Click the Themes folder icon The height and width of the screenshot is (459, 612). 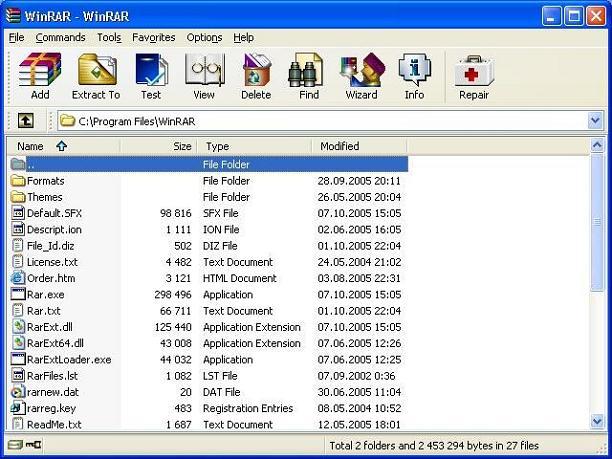coord(18,197)
